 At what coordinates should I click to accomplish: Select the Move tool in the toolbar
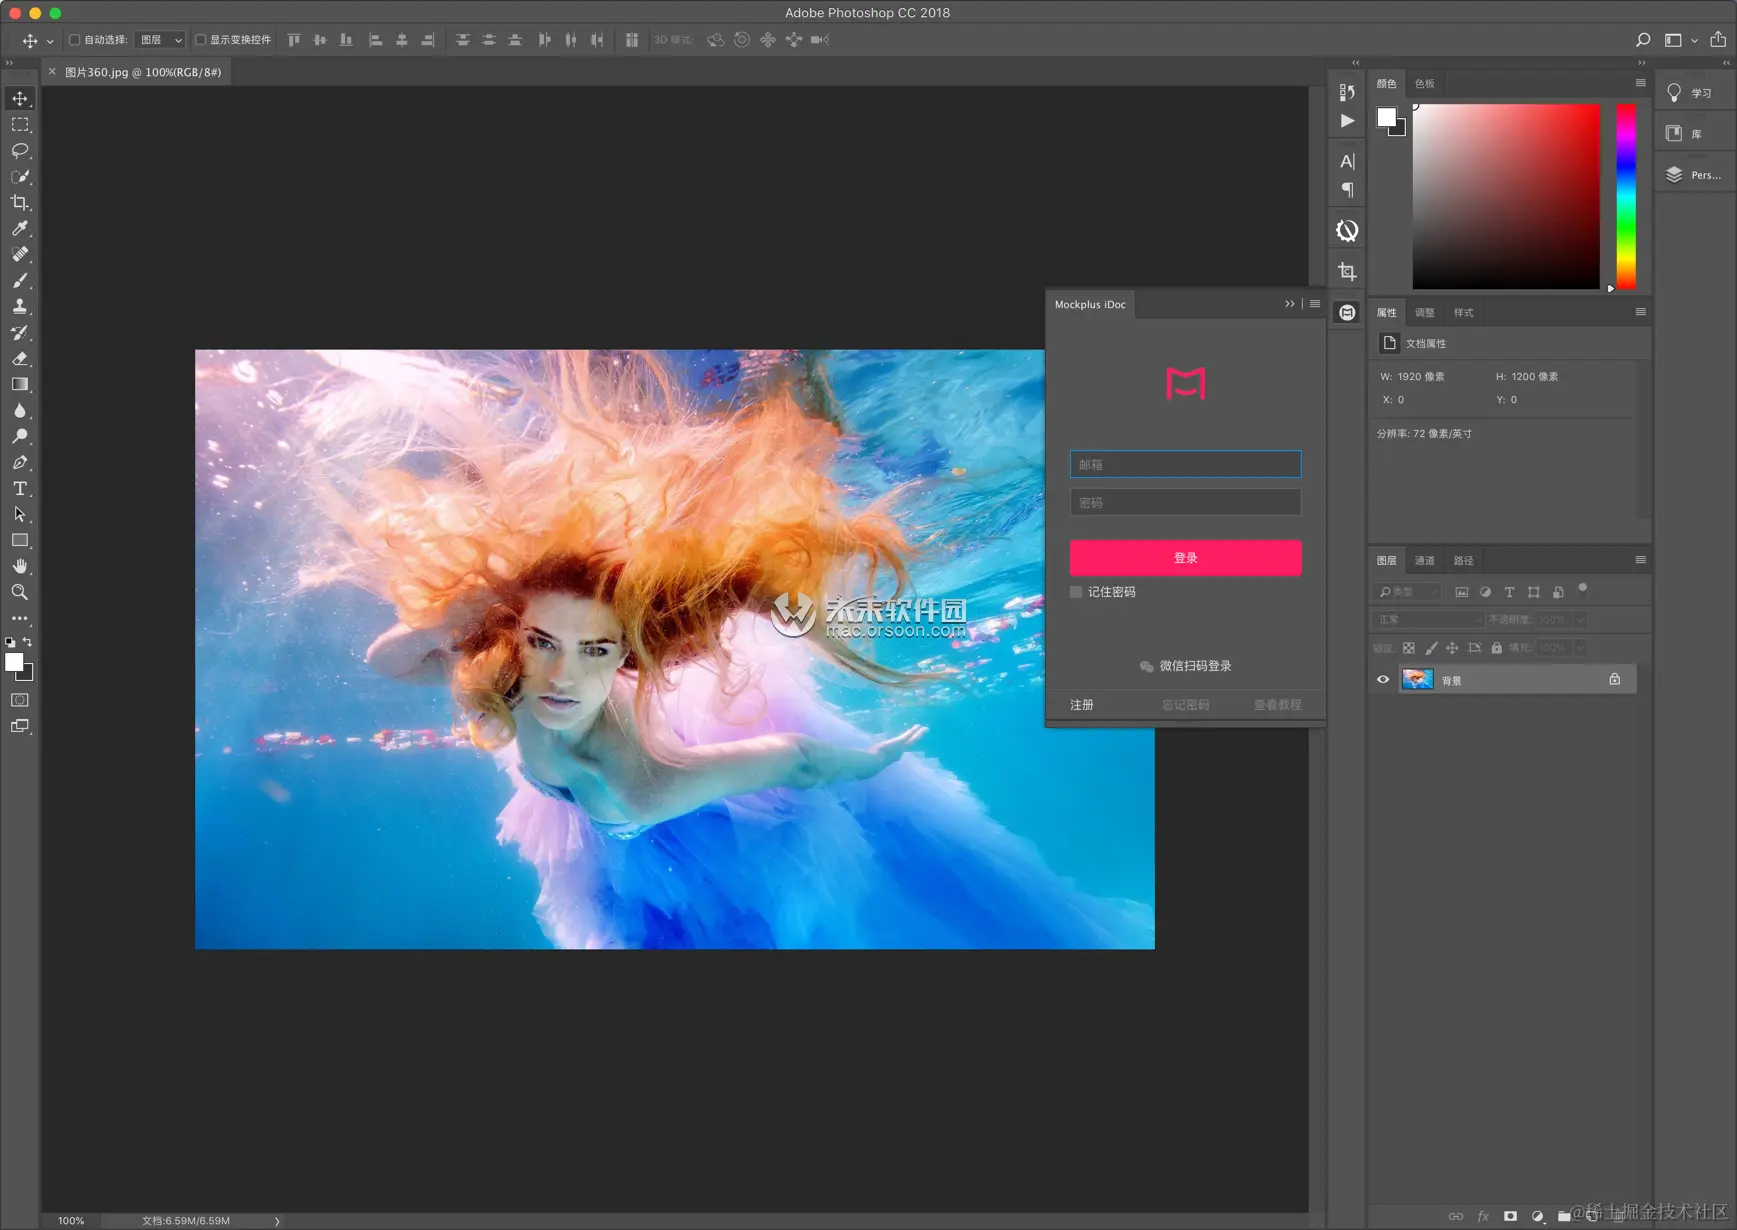[x=20, y=98]
